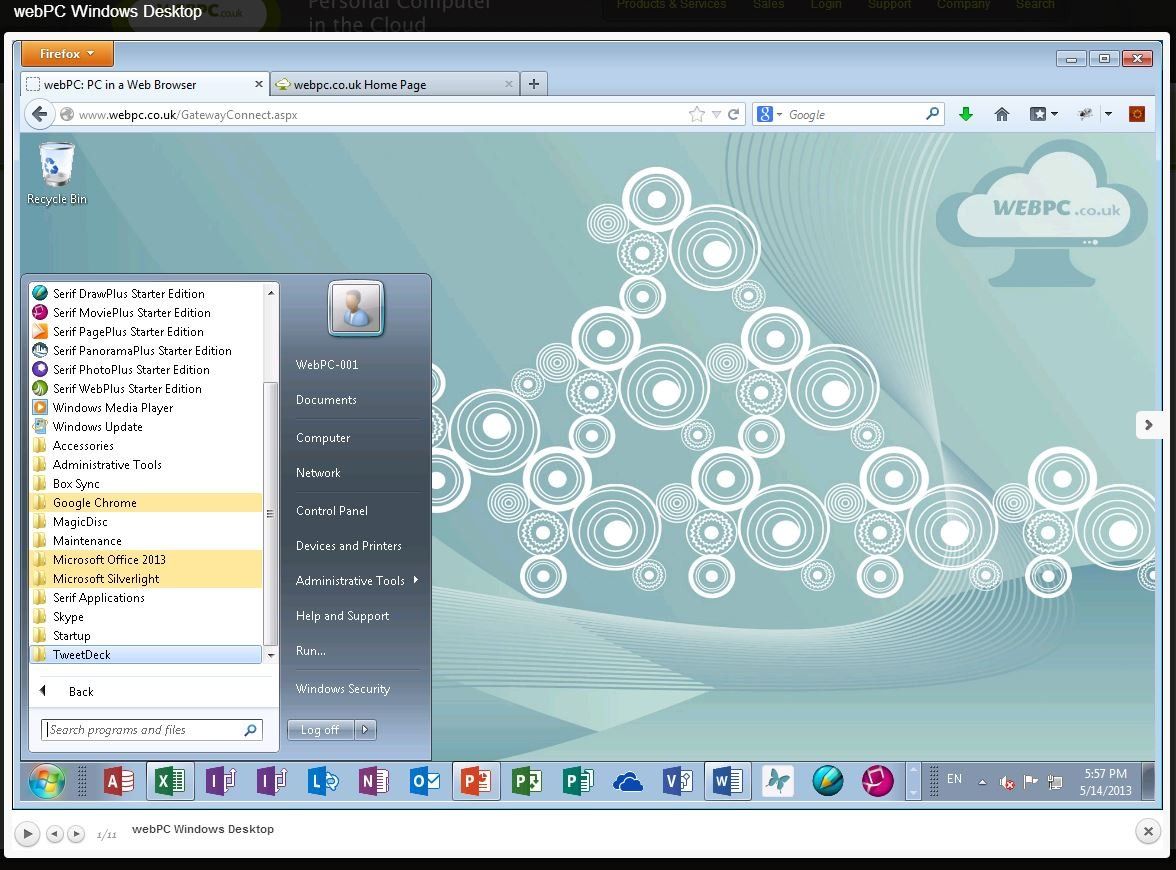This screenshot has width=1176, height=870.
Task: Expand the Google Chrome folder
Action: click(146, 502)
